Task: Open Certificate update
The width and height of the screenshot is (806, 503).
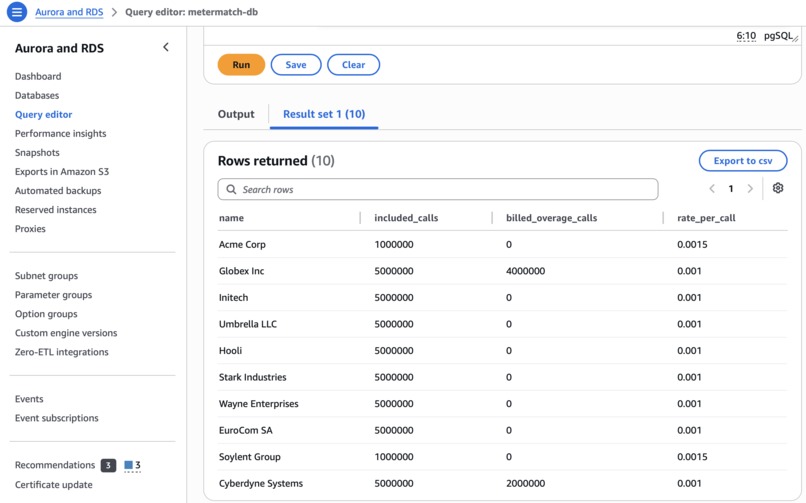Action: [x=53, y=485]
